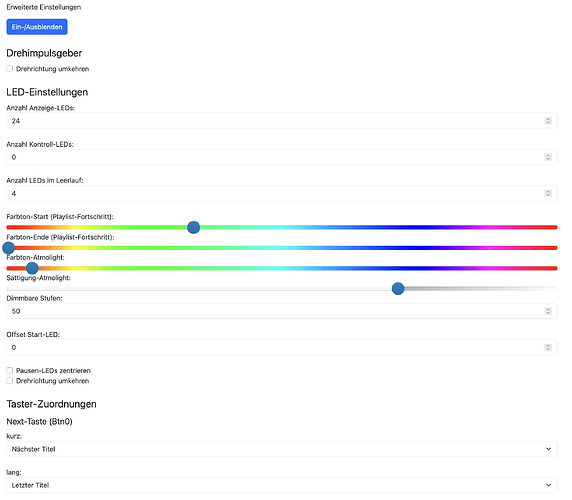Click the Anzahl Anzeige-LEDs stepper arrows
Screen dimensions: 572x500
[x=548, y=121]
